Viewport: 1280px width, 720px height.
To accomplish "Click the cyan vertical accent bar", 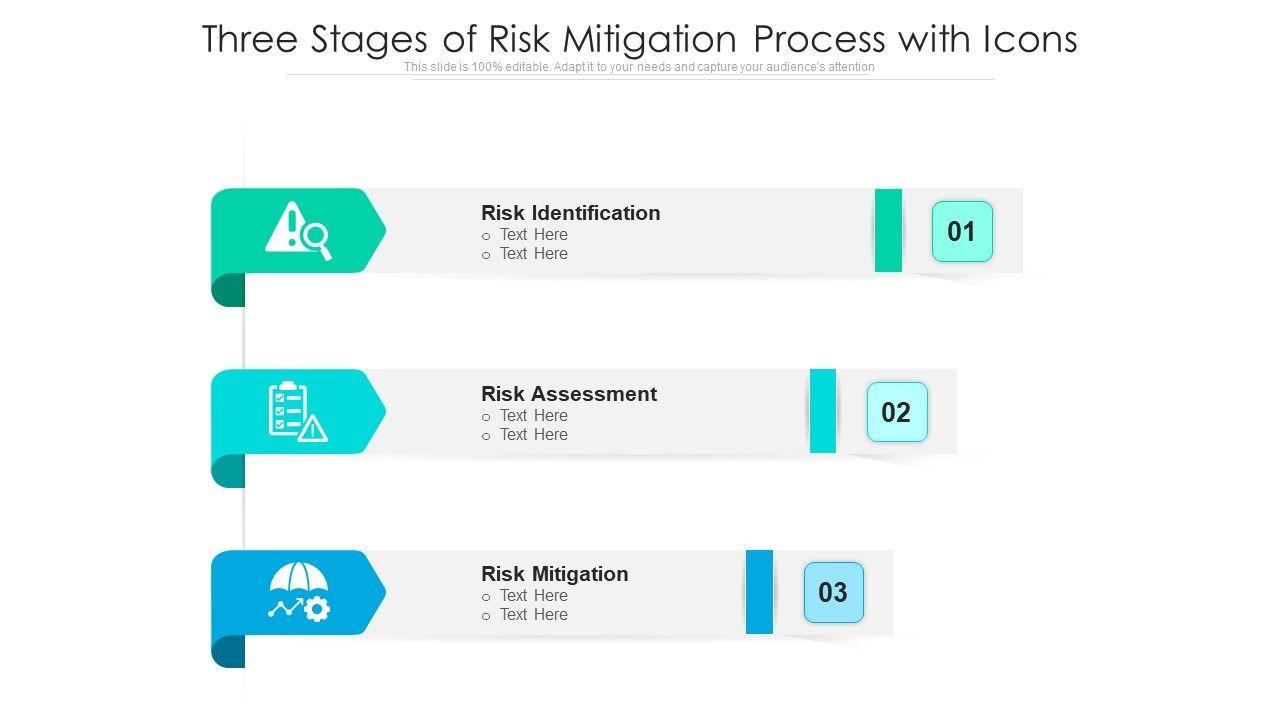I will (x=823, y=411).
